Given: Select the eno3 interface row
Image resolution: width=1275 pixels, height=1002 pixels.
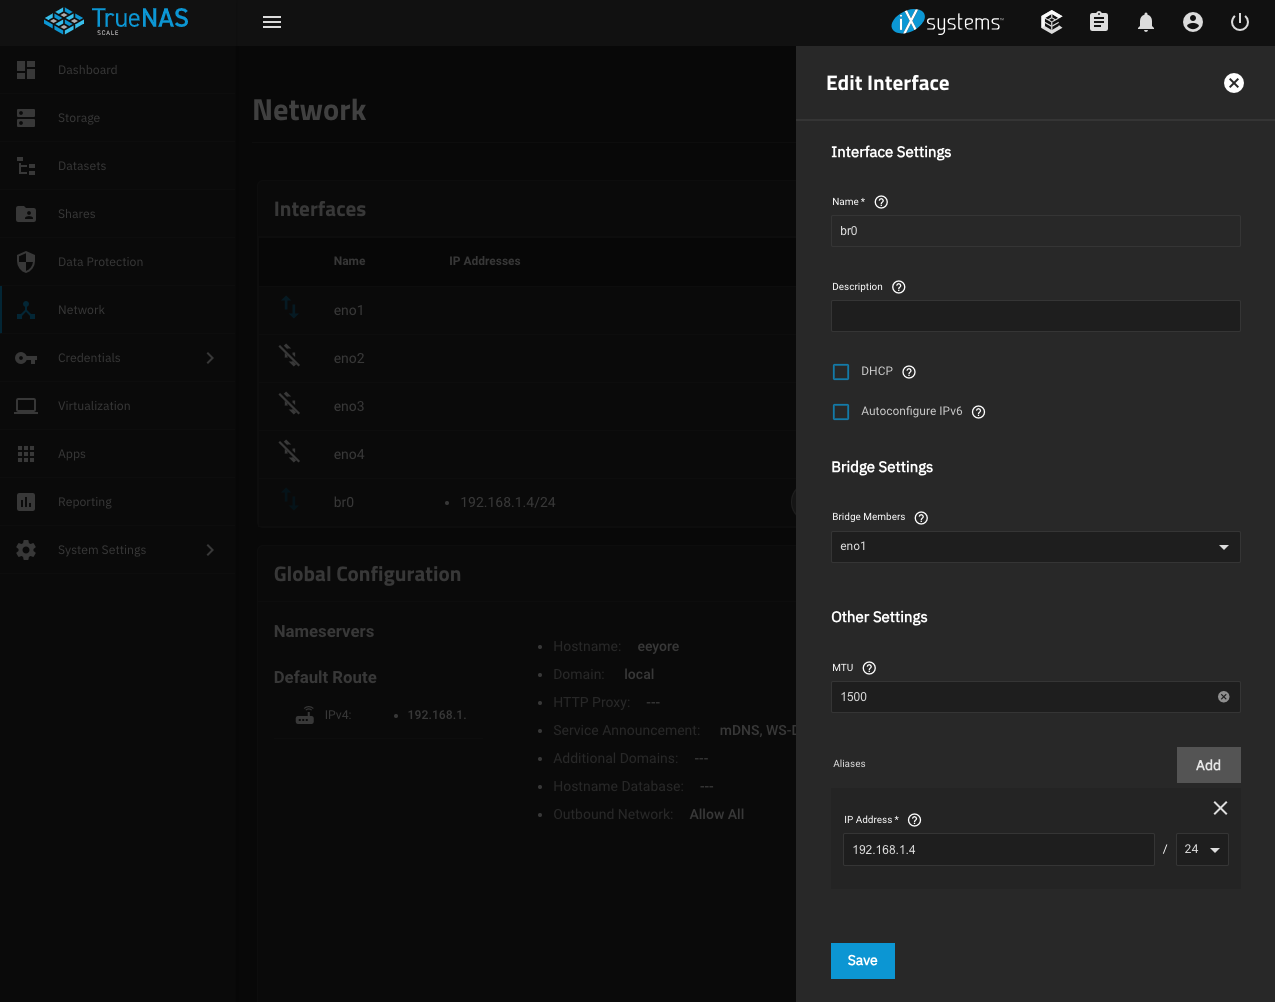Looking at the screenshot, I should 527,406.
